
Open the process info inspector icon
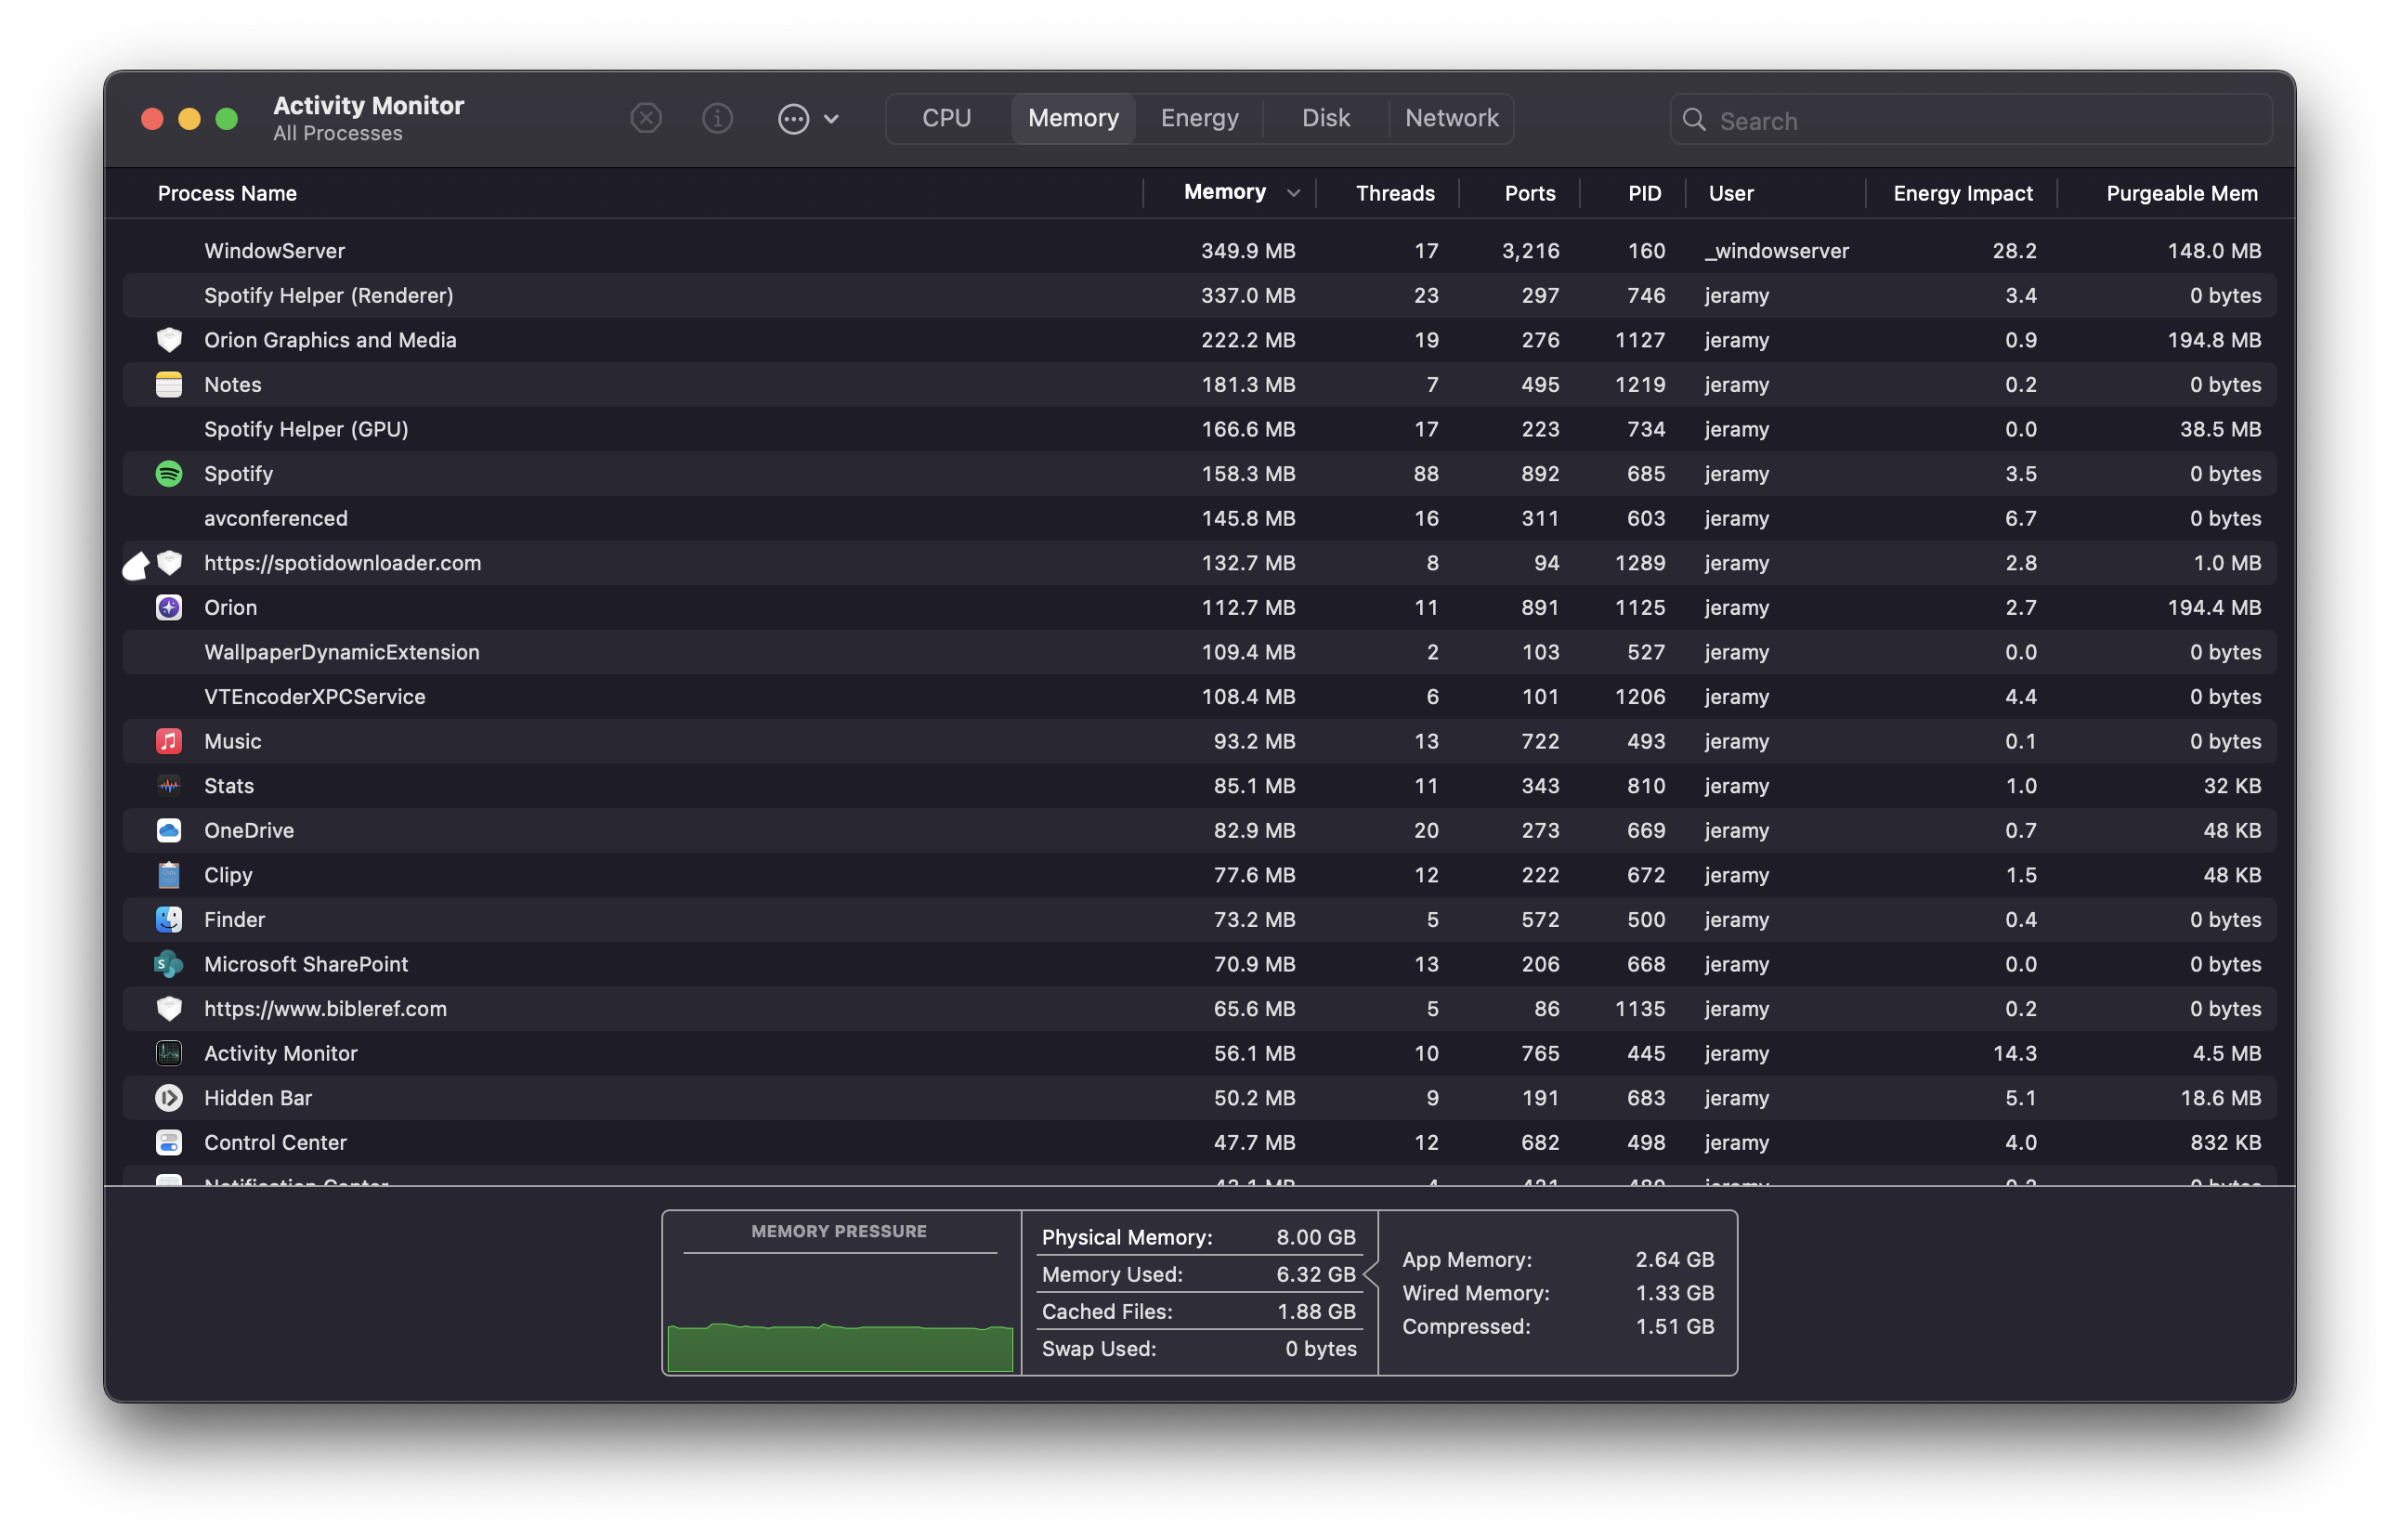[x=717, y=119]
